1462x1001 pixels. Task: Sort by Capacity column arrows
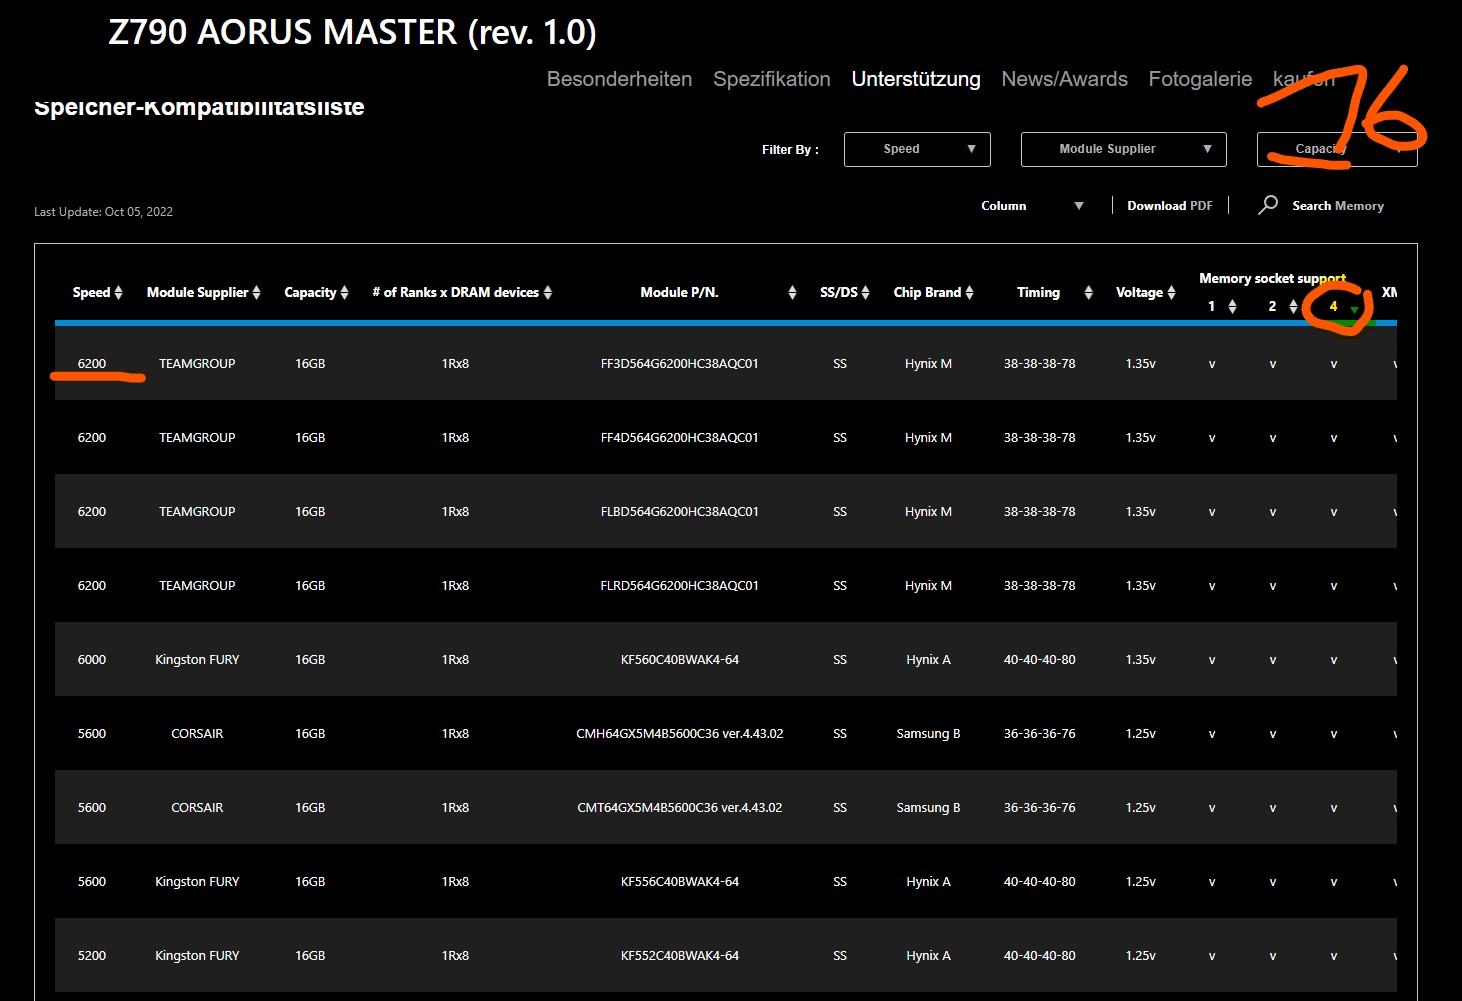(x=344, y=293)
